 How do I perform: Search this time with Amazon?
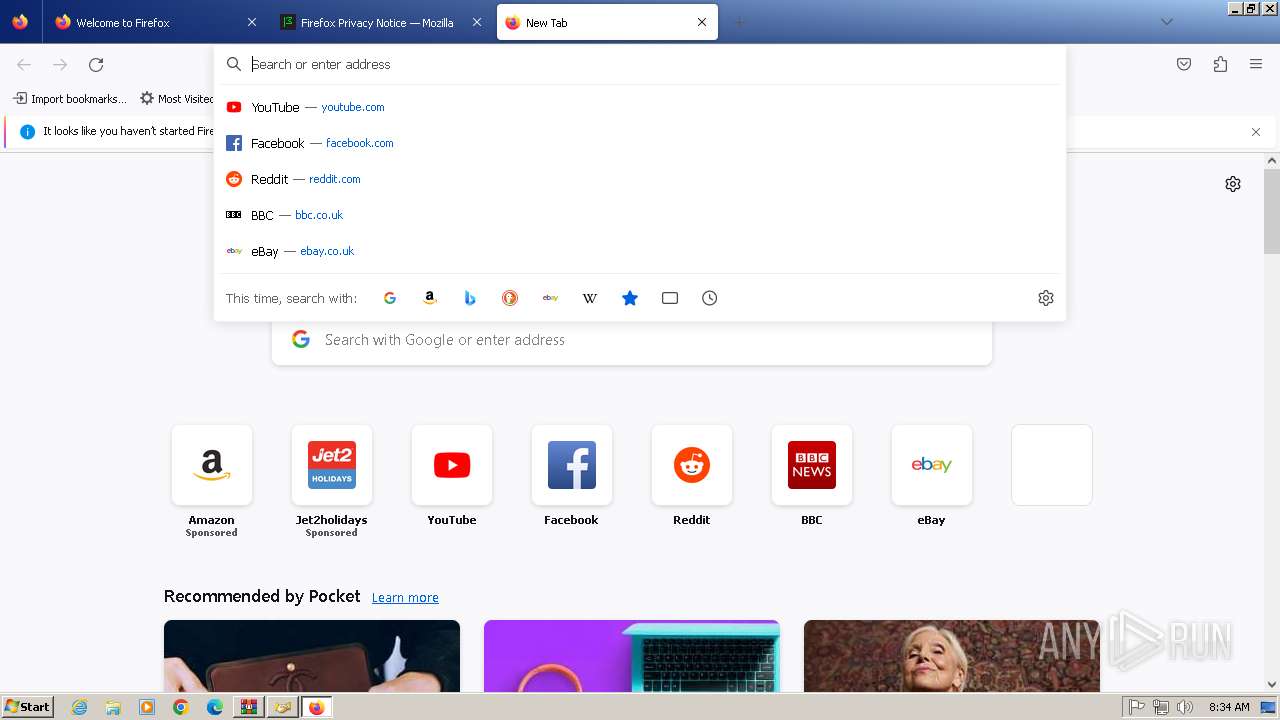tap(430, 298)
